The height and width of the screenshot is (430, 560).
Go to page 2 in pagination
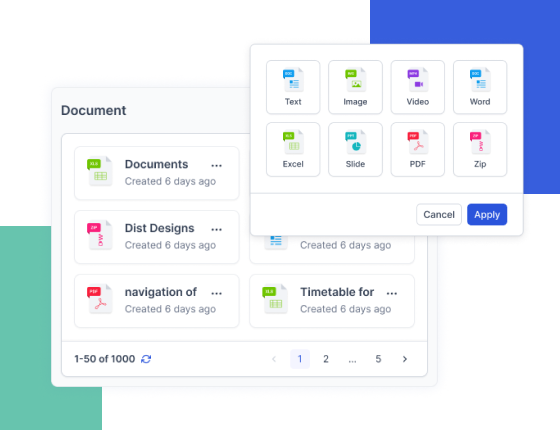[x=326, y=359]
